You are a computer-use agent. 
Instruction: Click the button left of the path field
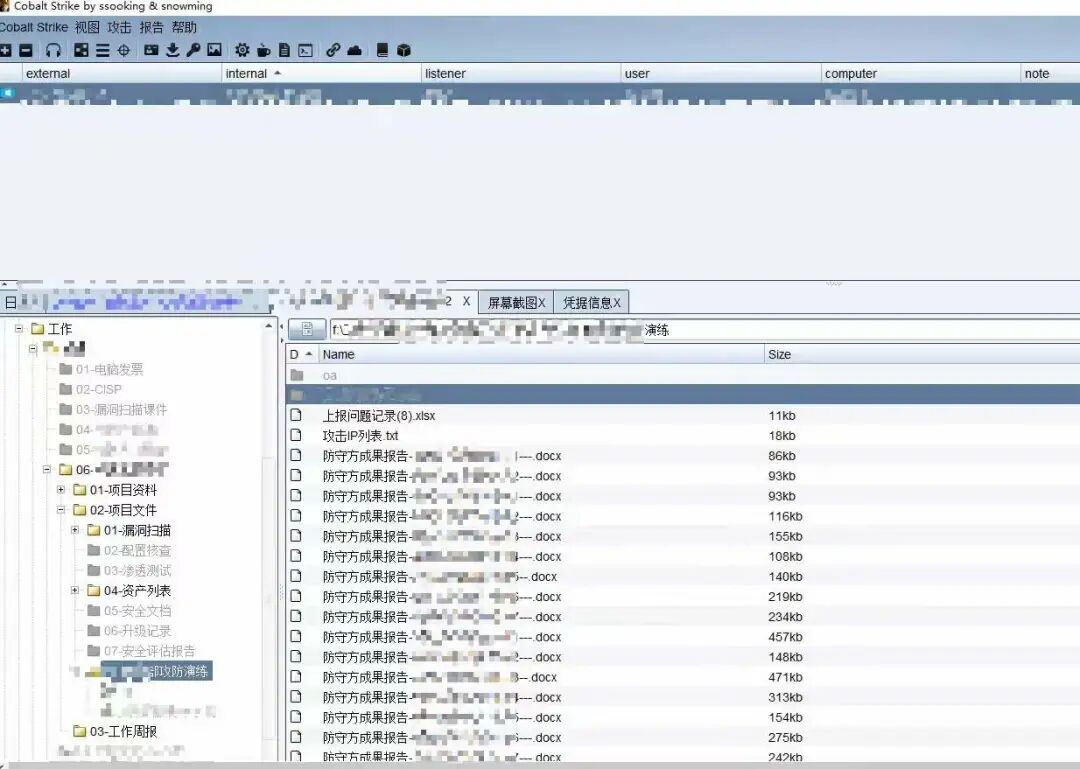click(x=307, y=329)
